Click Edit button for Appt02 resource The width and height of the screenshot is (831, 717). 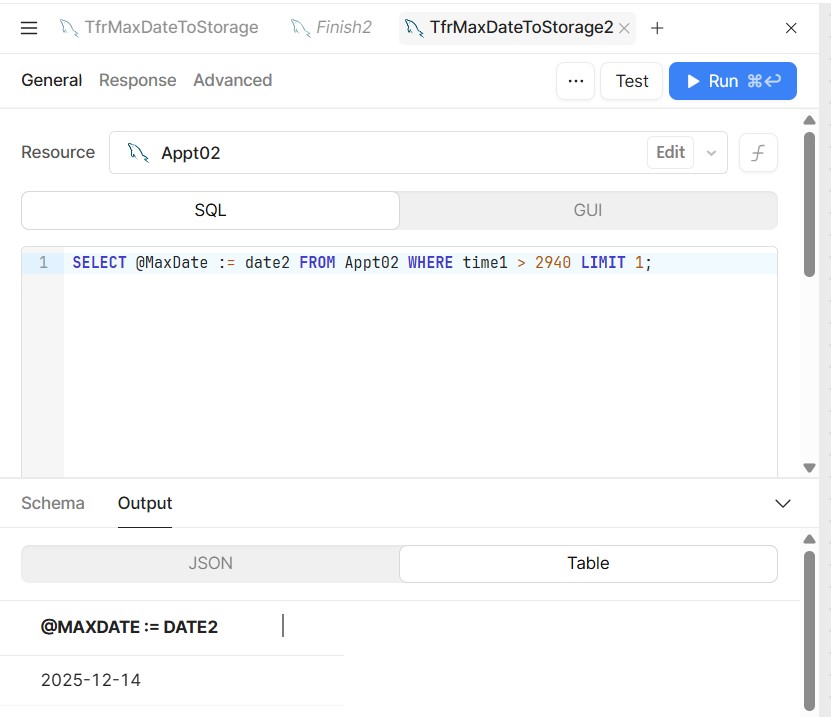point(670,152)
